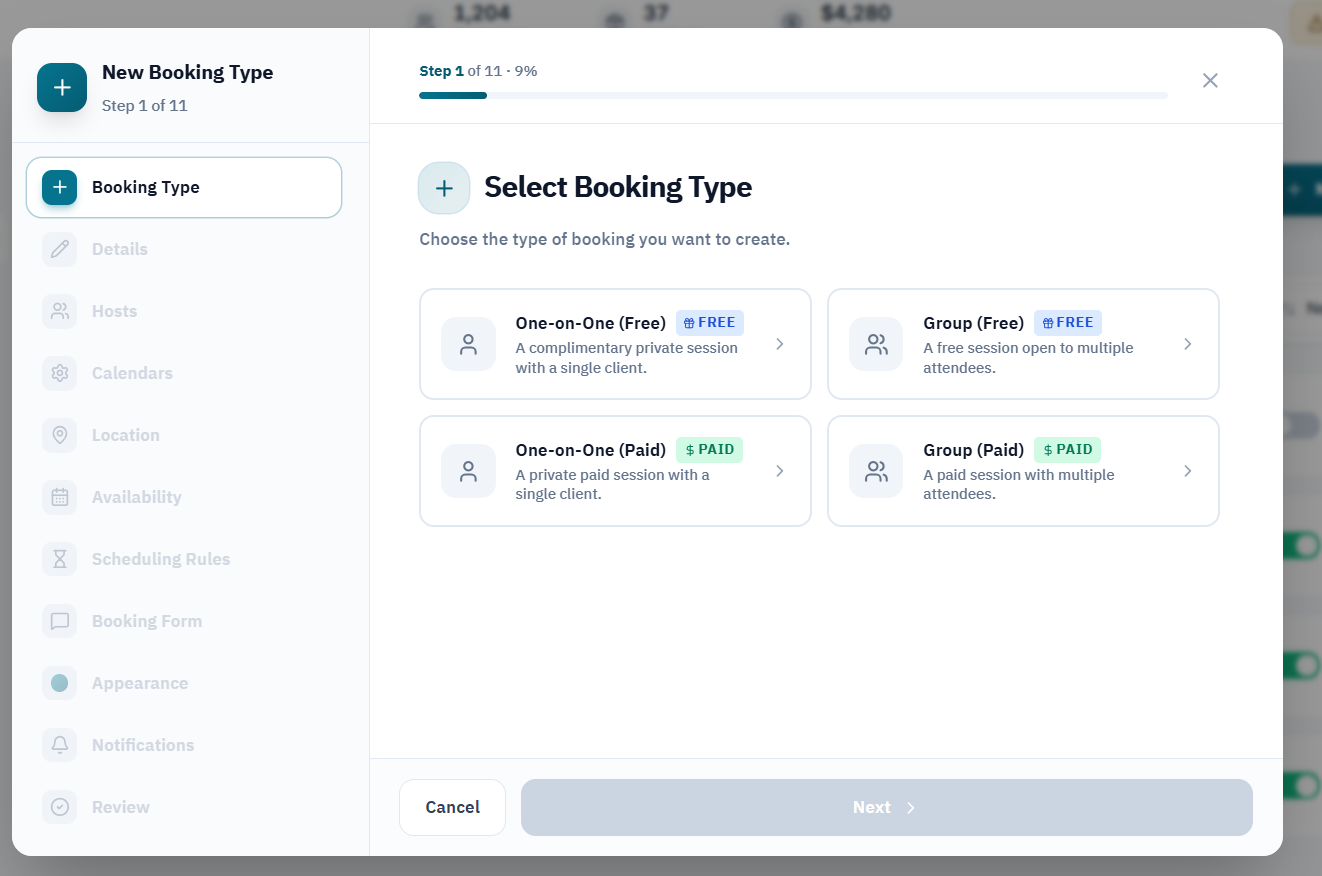Select the Availability step label

tap(137, 497)
